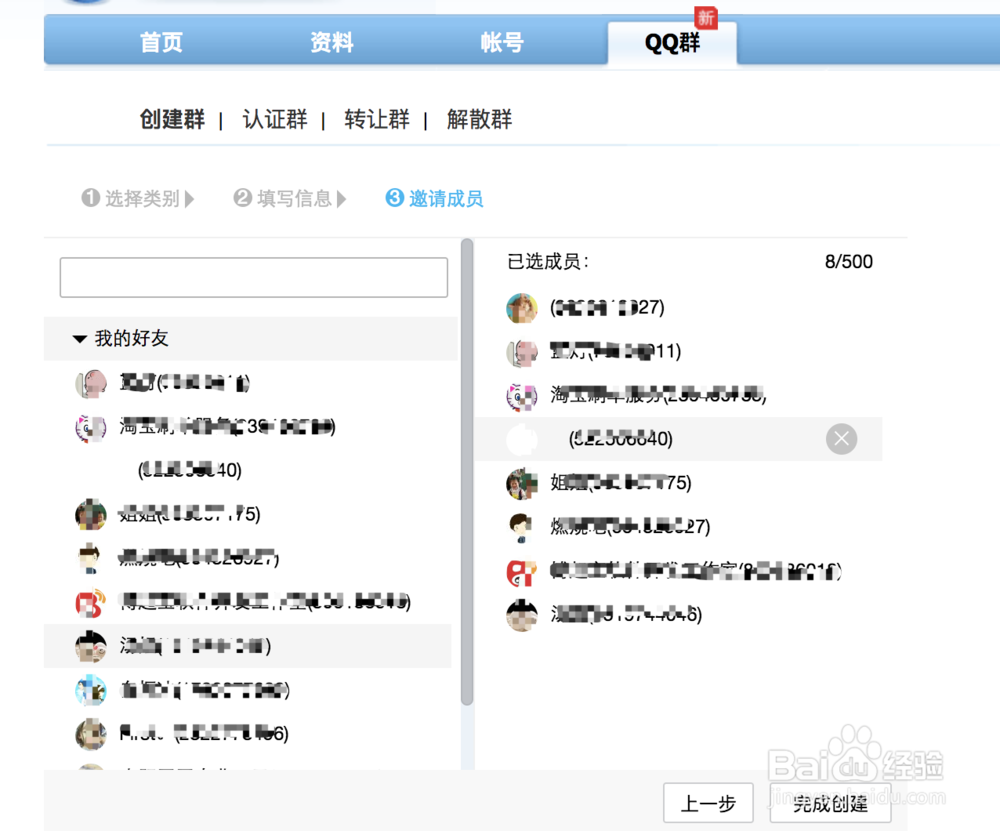
Task: Open the 认证群 section
Action: [275, 119]
